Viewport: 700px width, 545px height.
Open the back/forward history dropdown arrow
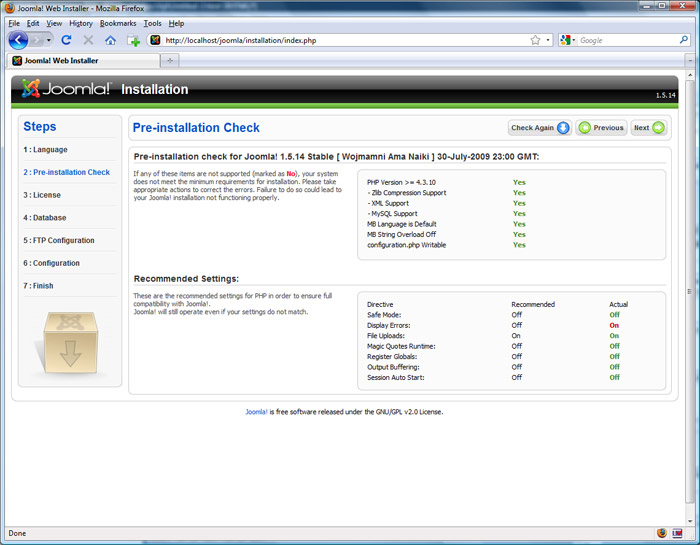pos(49,41)
